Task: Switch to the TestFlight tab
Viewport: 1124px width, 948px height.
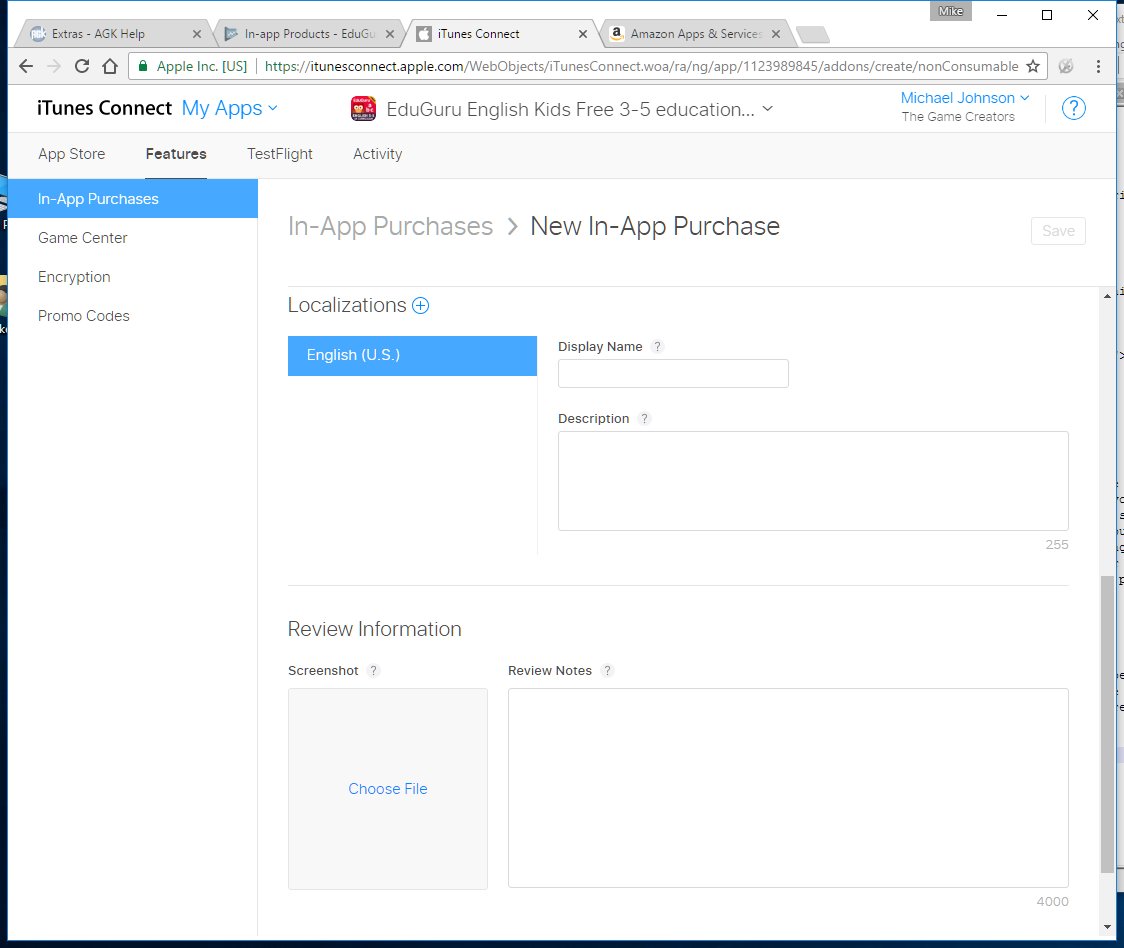Action: [280, 154]
